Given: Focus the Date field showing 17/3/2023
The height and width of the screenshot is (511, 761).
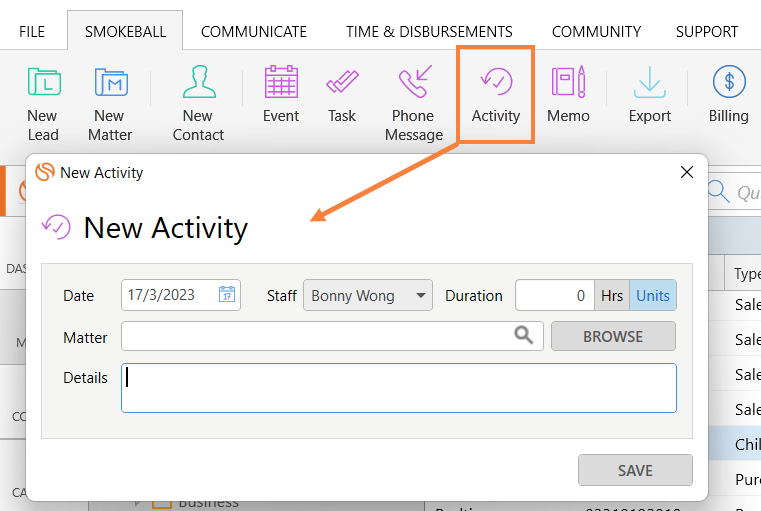Looking at the screenshot, I should pyautogui.click(x=181, y=295).
